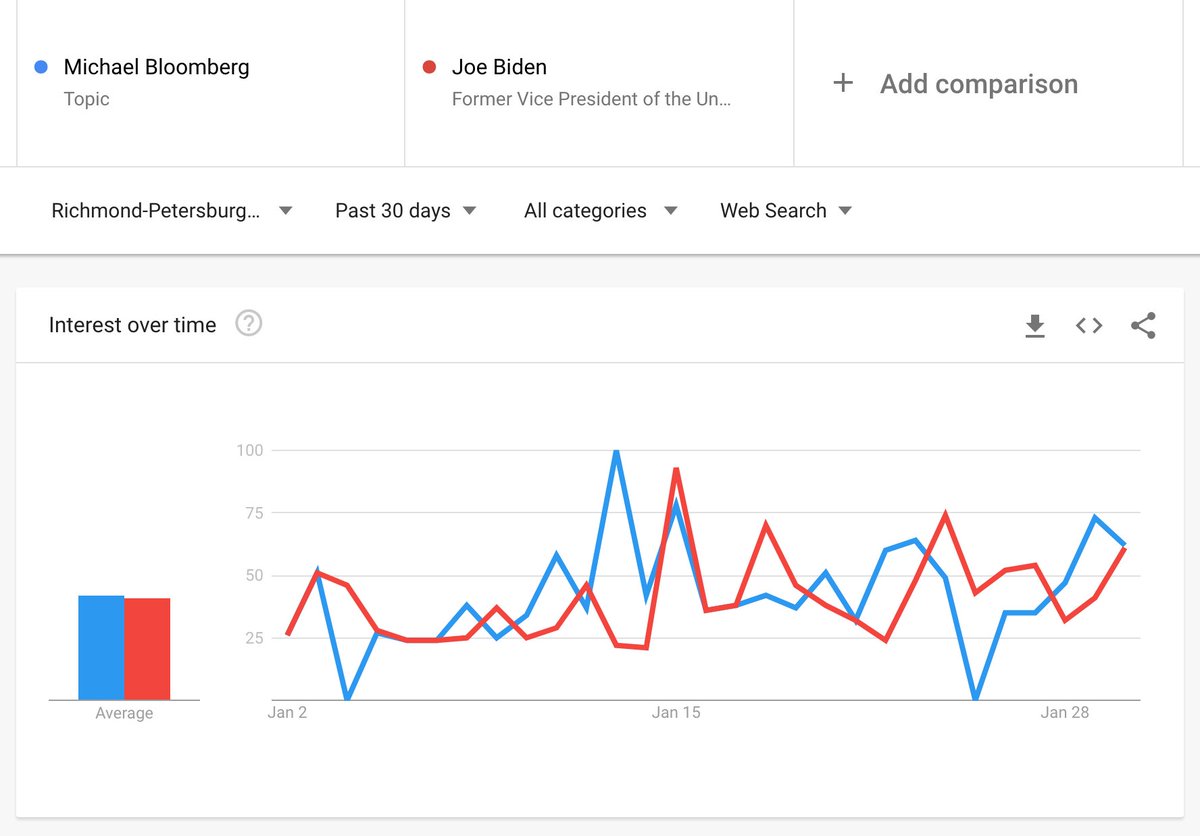Click the red Joe Biden color dot
1200x836 pixels.
pyautogui.click(x=430, y=67)
